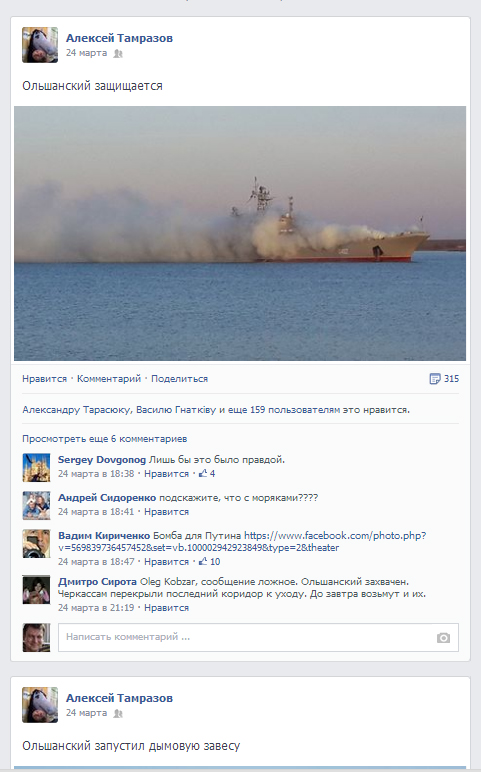Open Андрей Сидоренко's avatar thumbnail
This screenshot has height=772, width=481.
[36, 505]
